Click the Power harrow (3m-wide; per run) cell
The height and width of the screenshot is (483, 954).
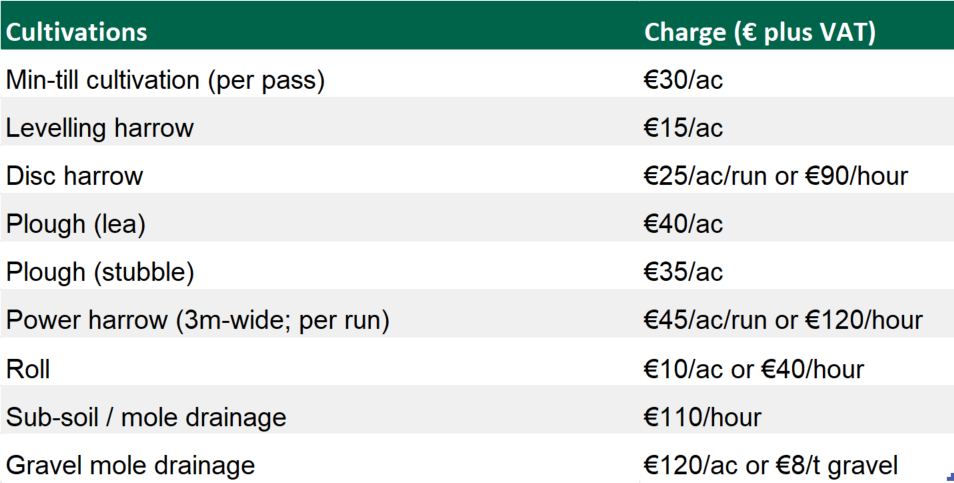pyautogui.click(x=198, y=321)
